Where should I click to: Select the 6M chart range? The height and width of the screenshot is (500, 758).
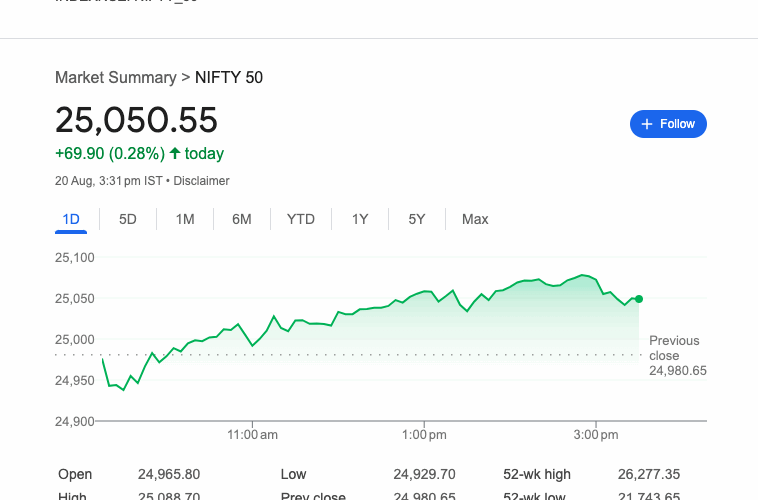tap(242, 219)
